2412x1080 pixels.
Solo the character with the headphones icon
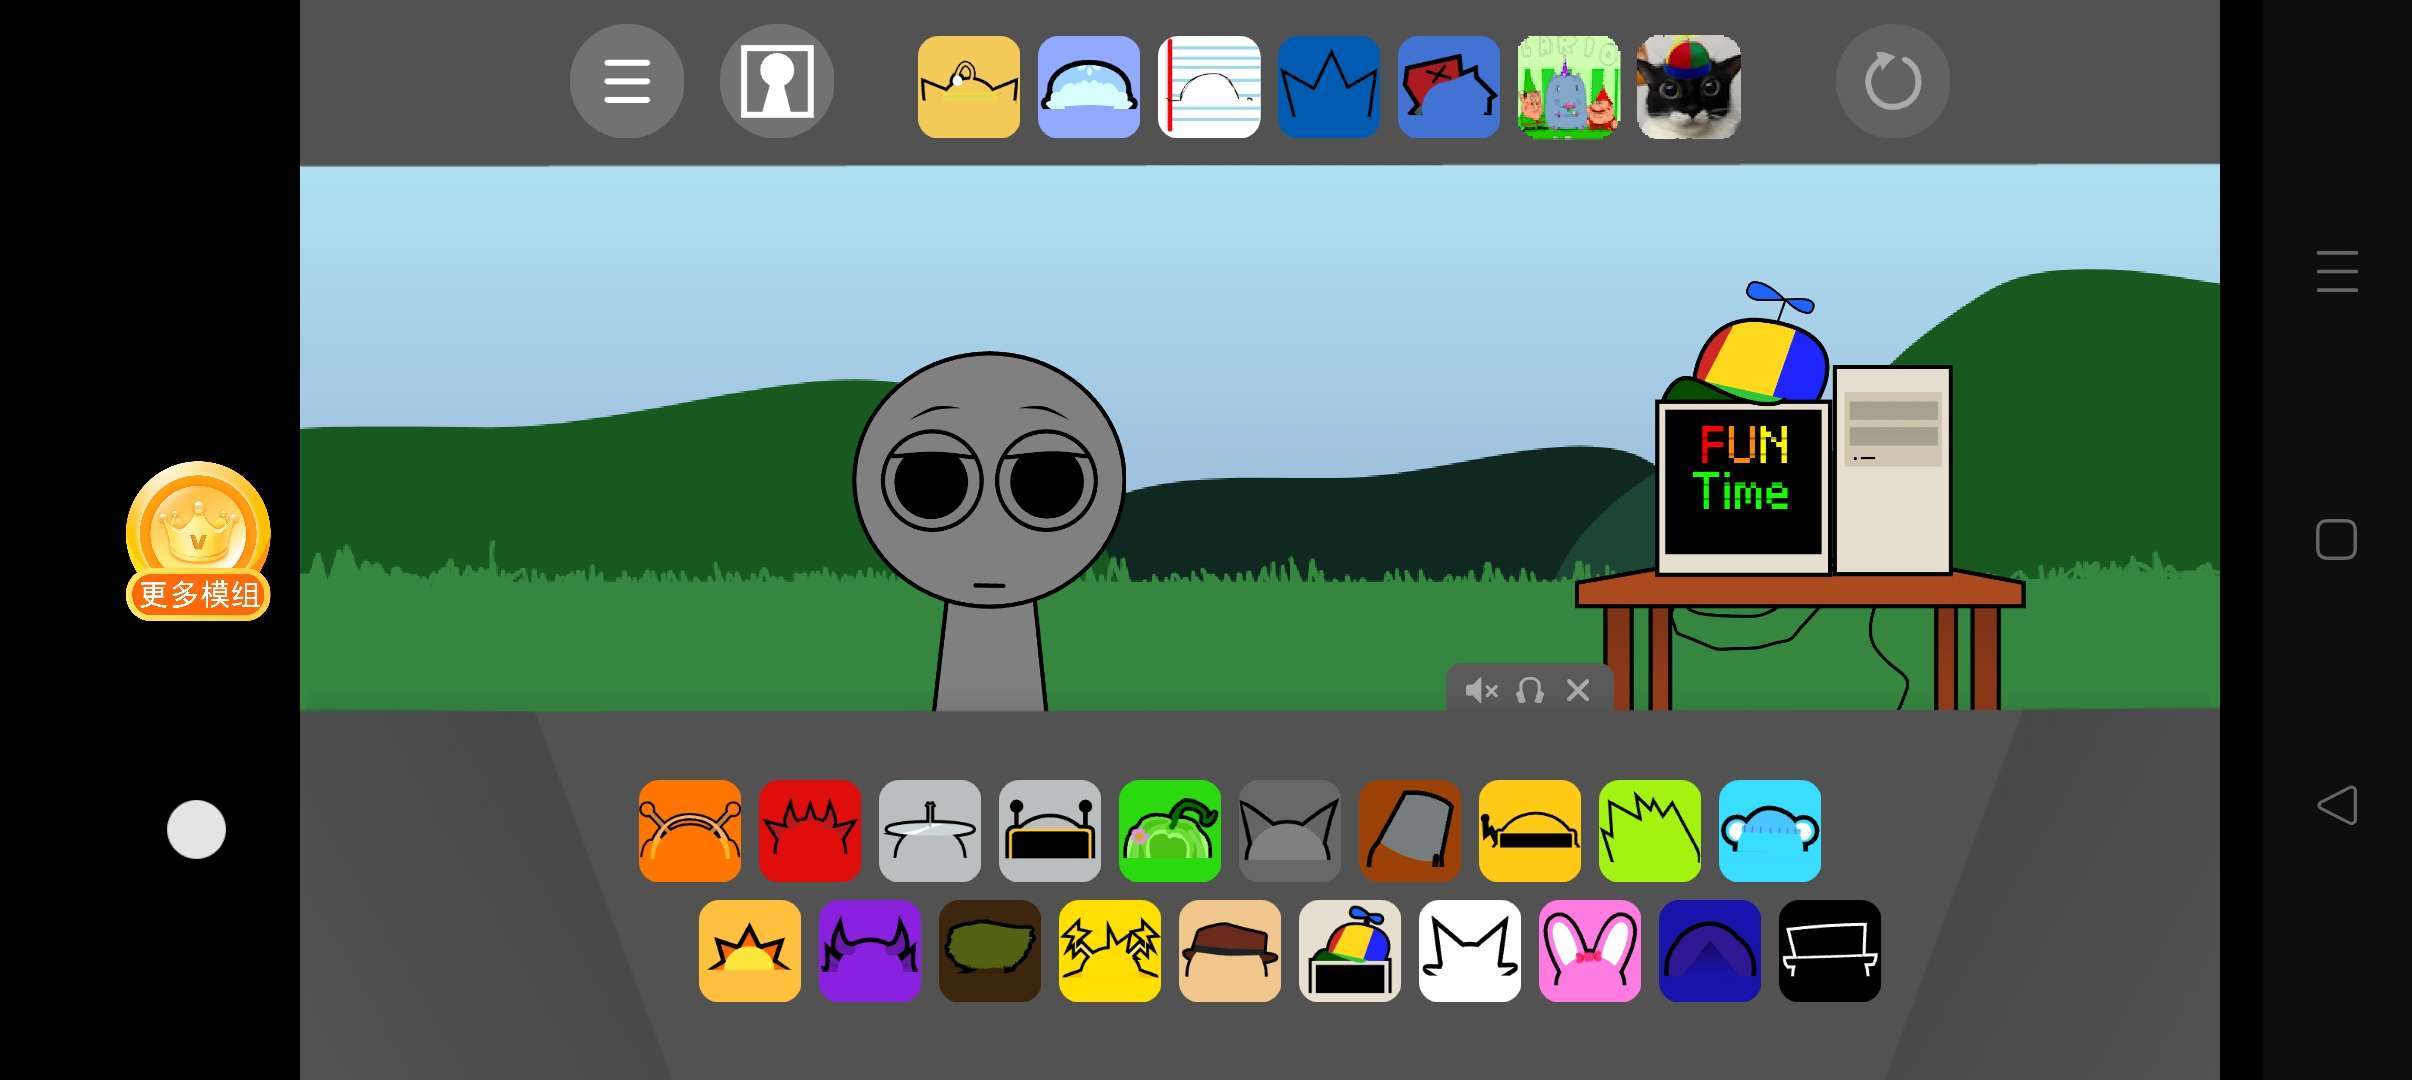click(1529, 690)
